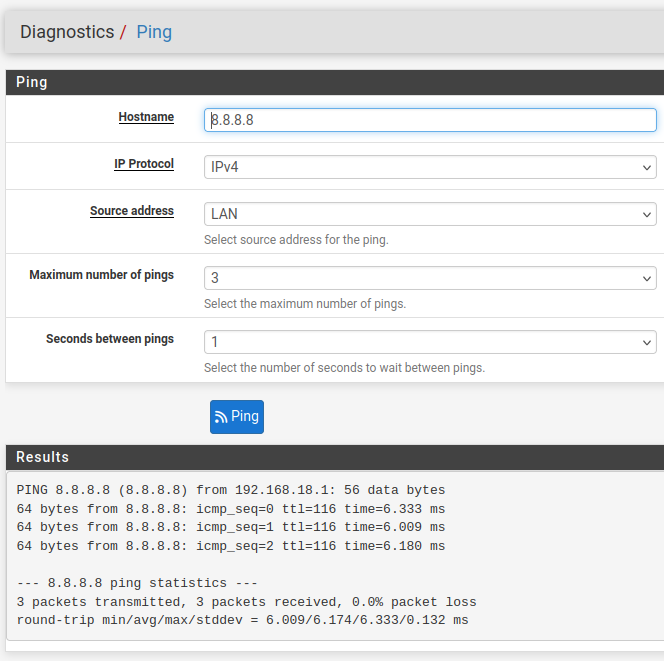The width and height of the screenshot is (664, 661).
Task: Open the IP Protocol dropdown showing IPv4
Action: 430,167
